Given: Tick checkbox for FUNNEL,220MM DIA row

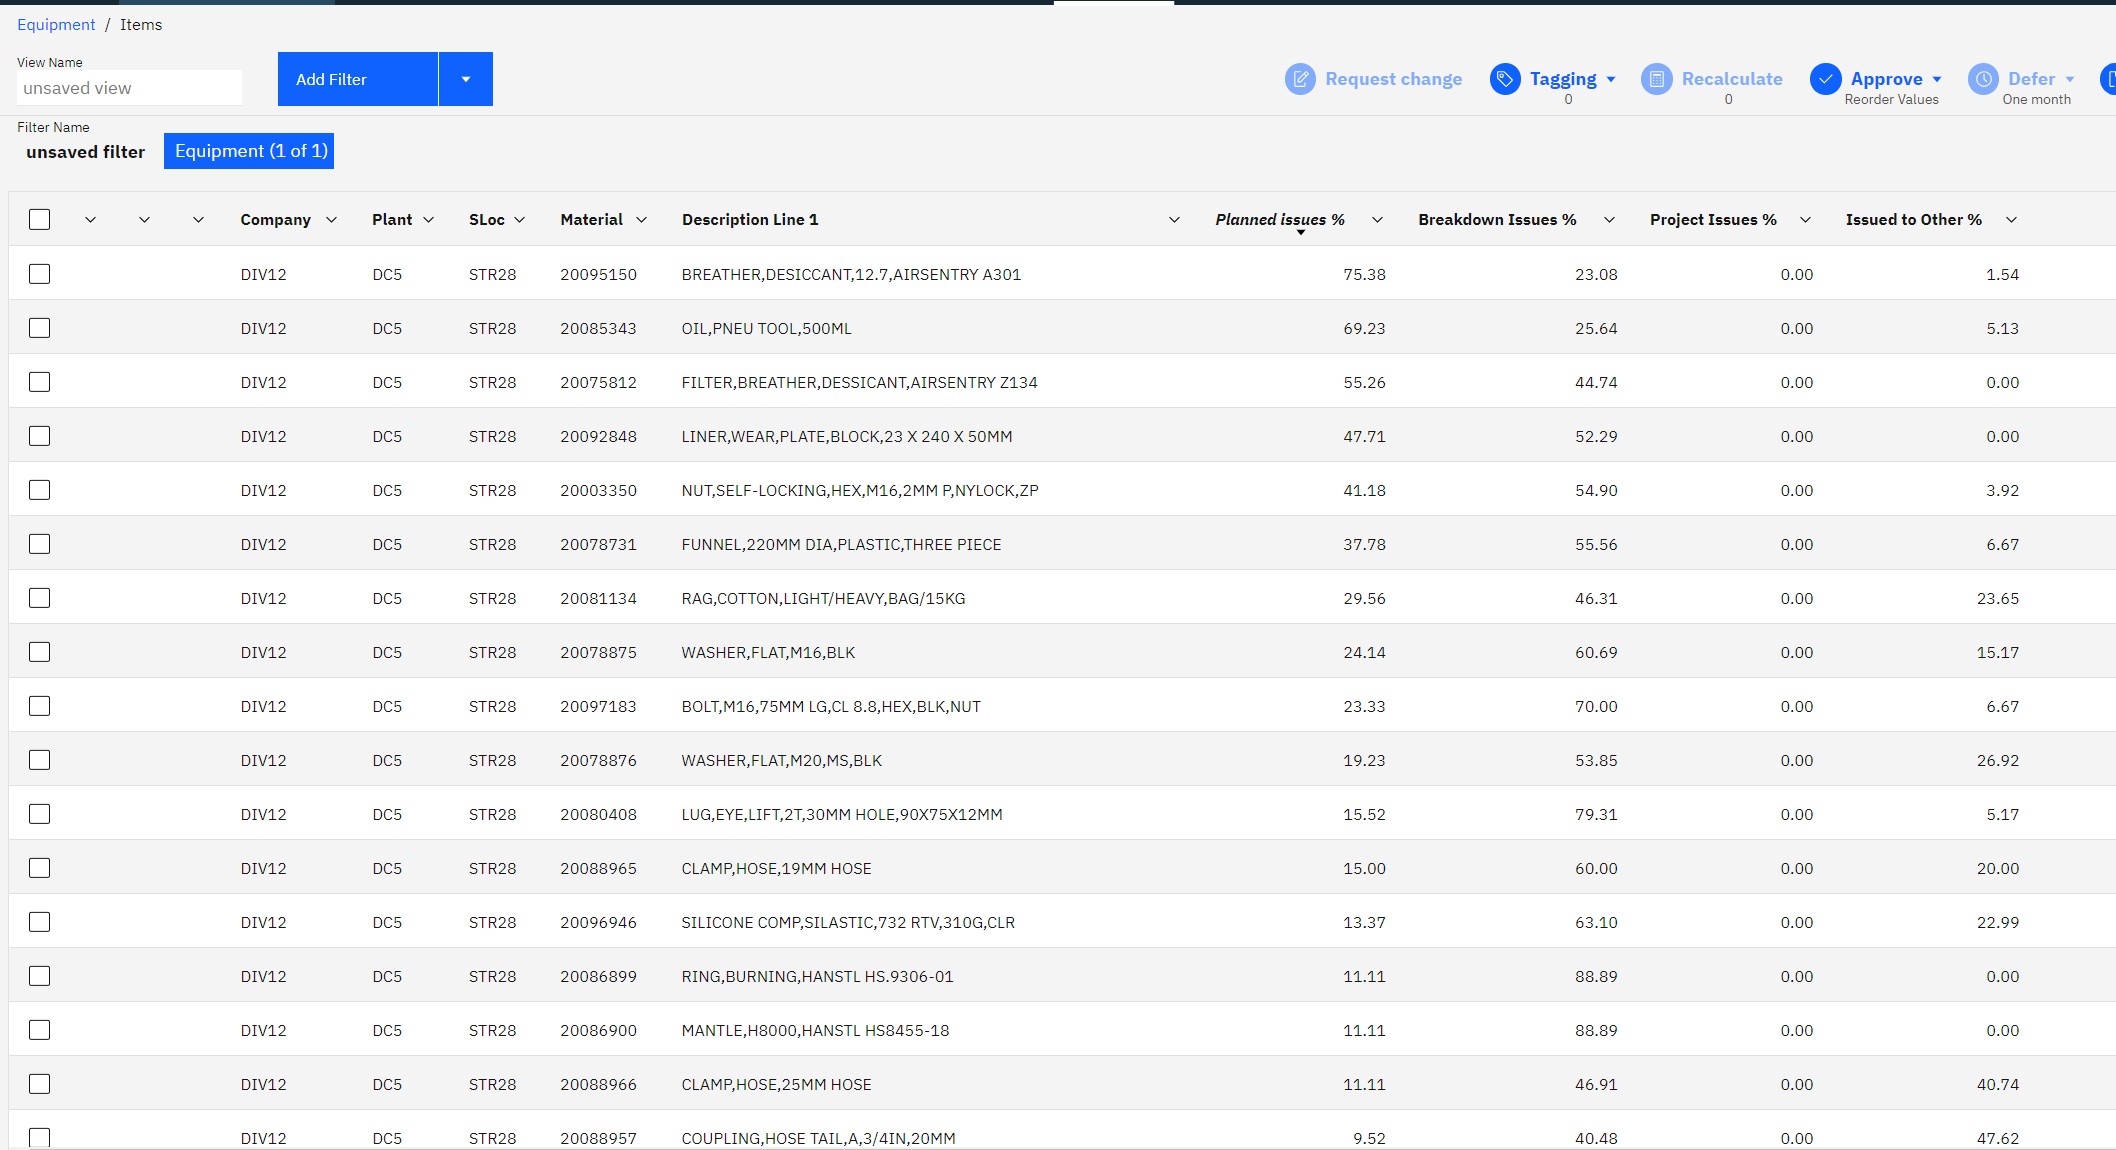Looking at the screenshot, I should point(40,544).
